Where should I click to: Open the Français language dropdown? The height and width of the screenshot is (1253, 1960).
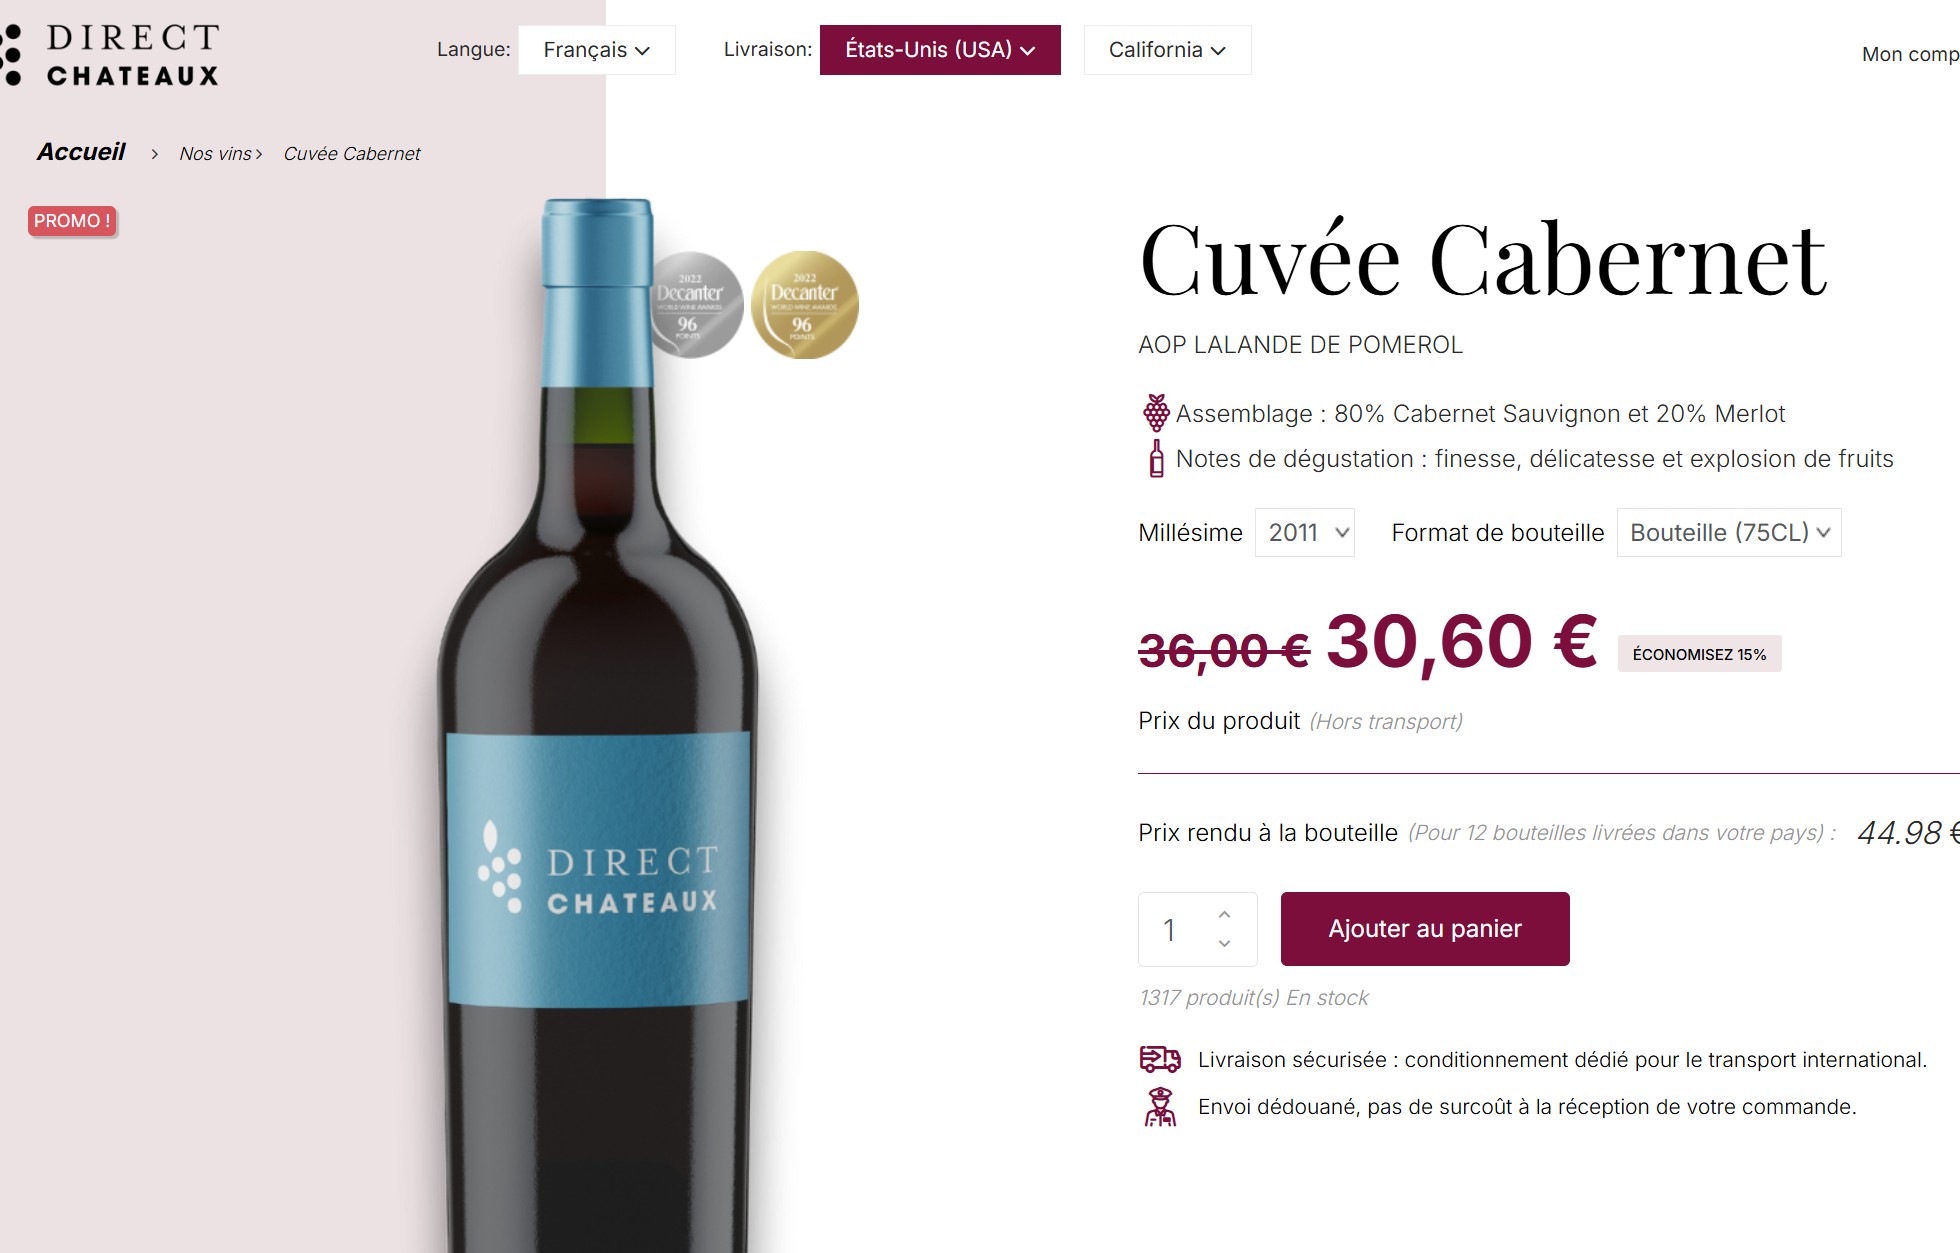[x=597, y=50]
